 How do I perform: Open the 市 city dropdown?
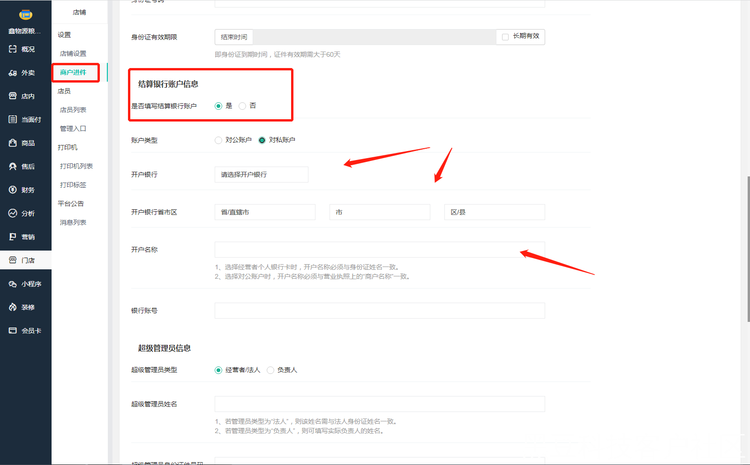(380, 212)
